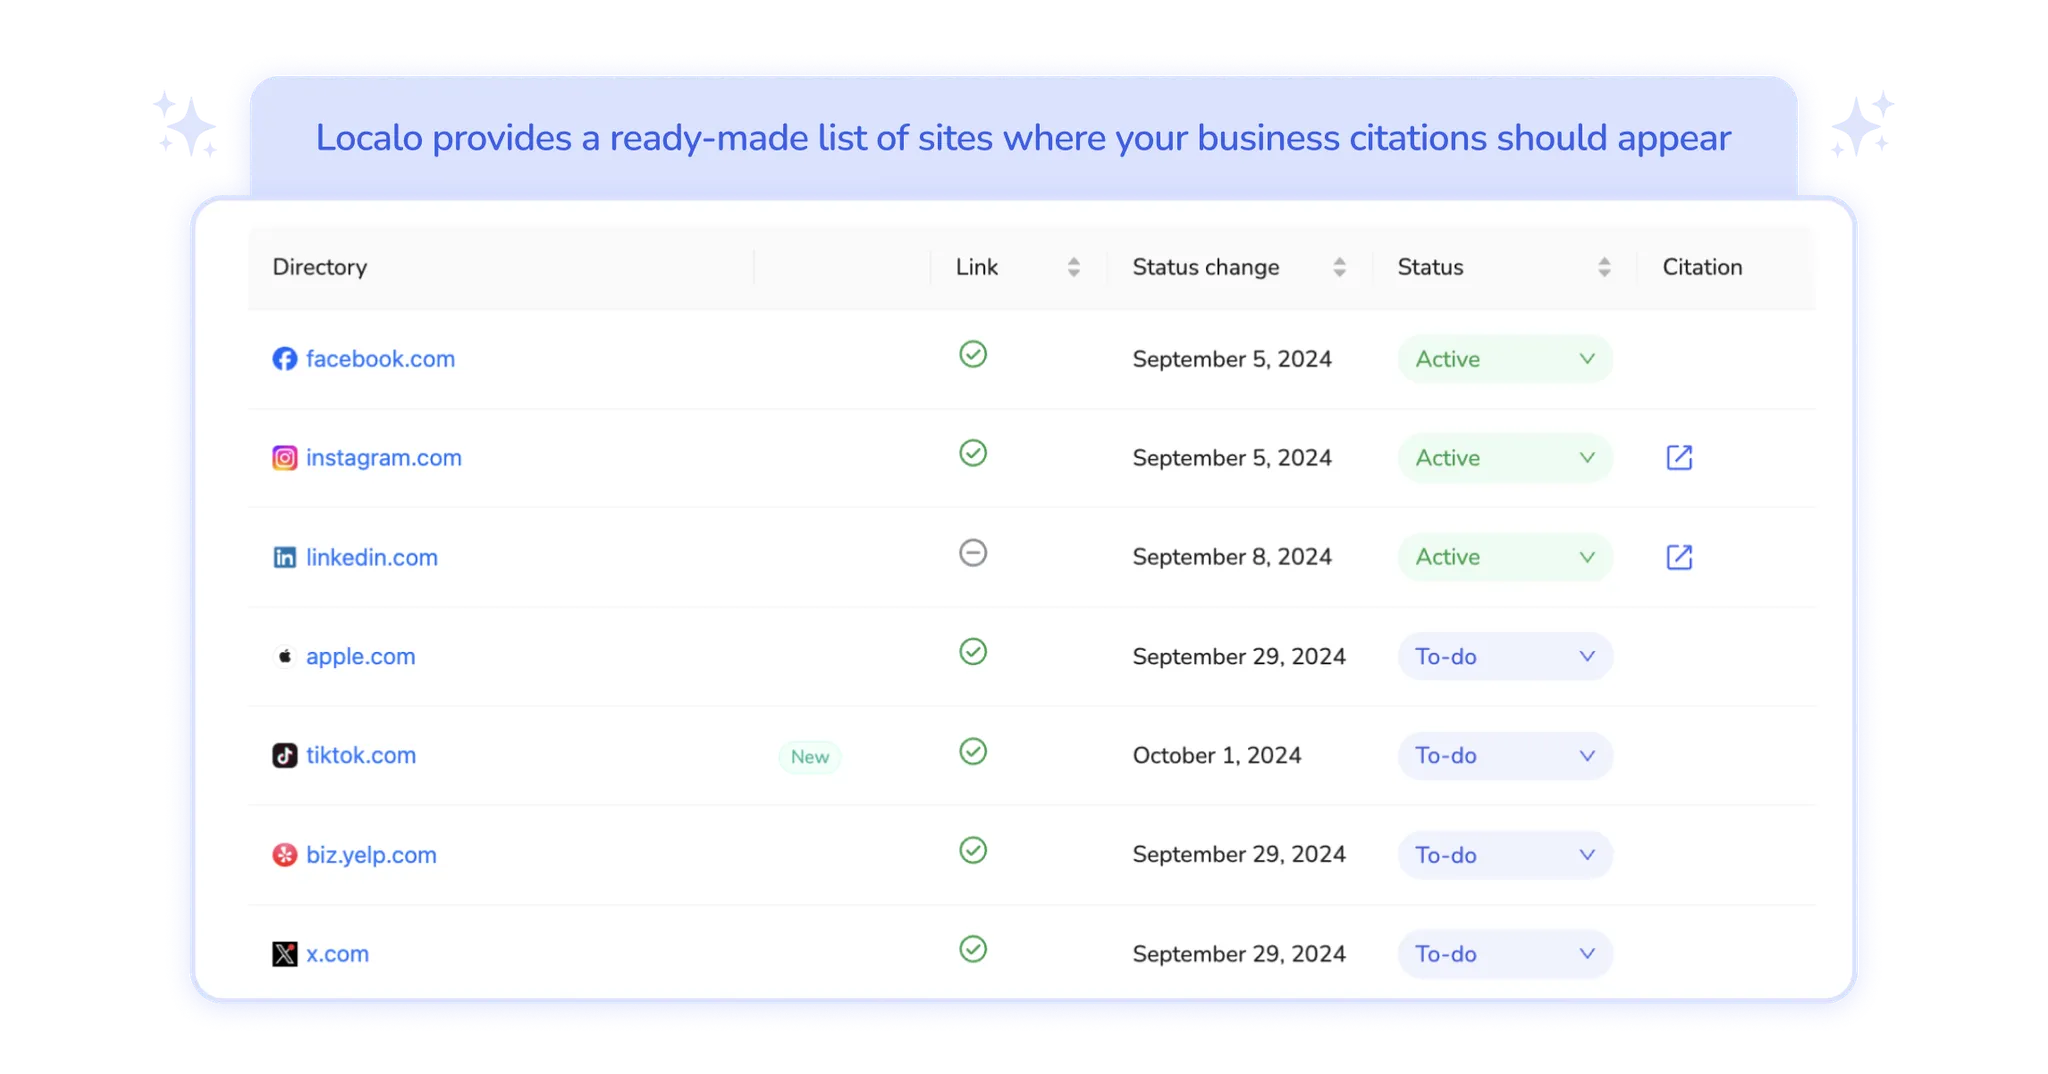Click the X logo icon
Viewport: 2048px width, 1074px height.
(x=285, y=954)
